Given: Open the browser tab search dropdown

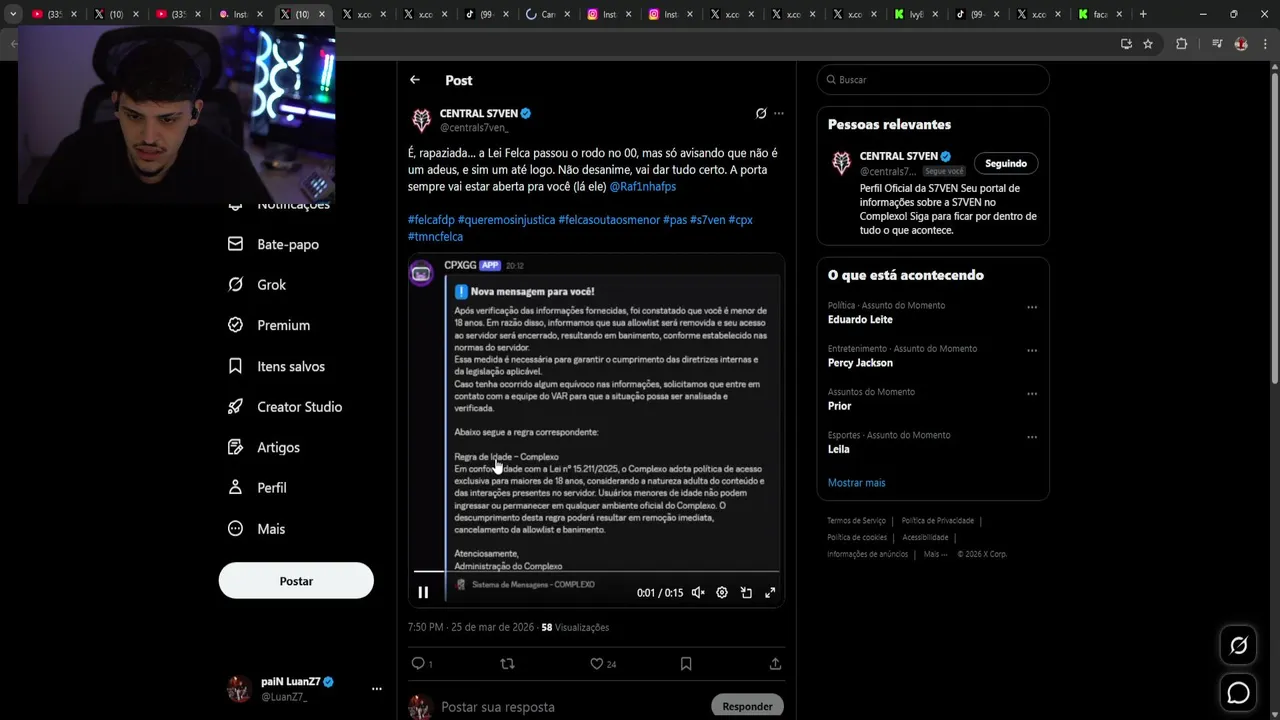Looking at the screenshot, I should [13, 14].
